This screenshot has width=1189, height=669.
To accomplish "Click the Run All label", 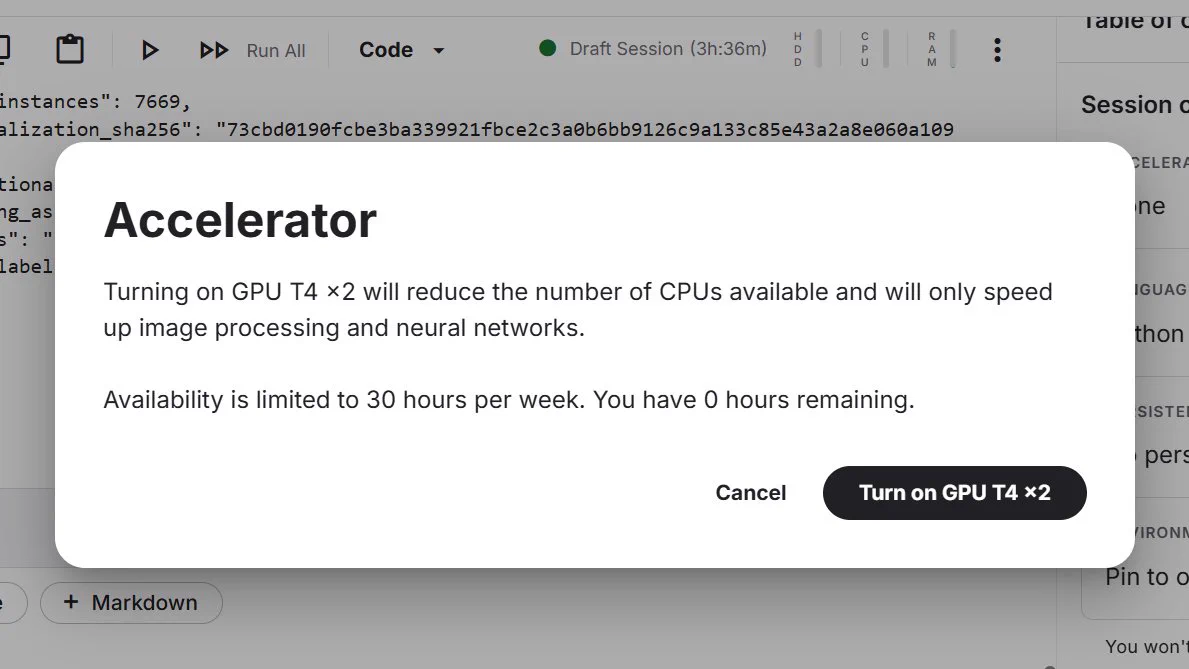I will point(276,51).
